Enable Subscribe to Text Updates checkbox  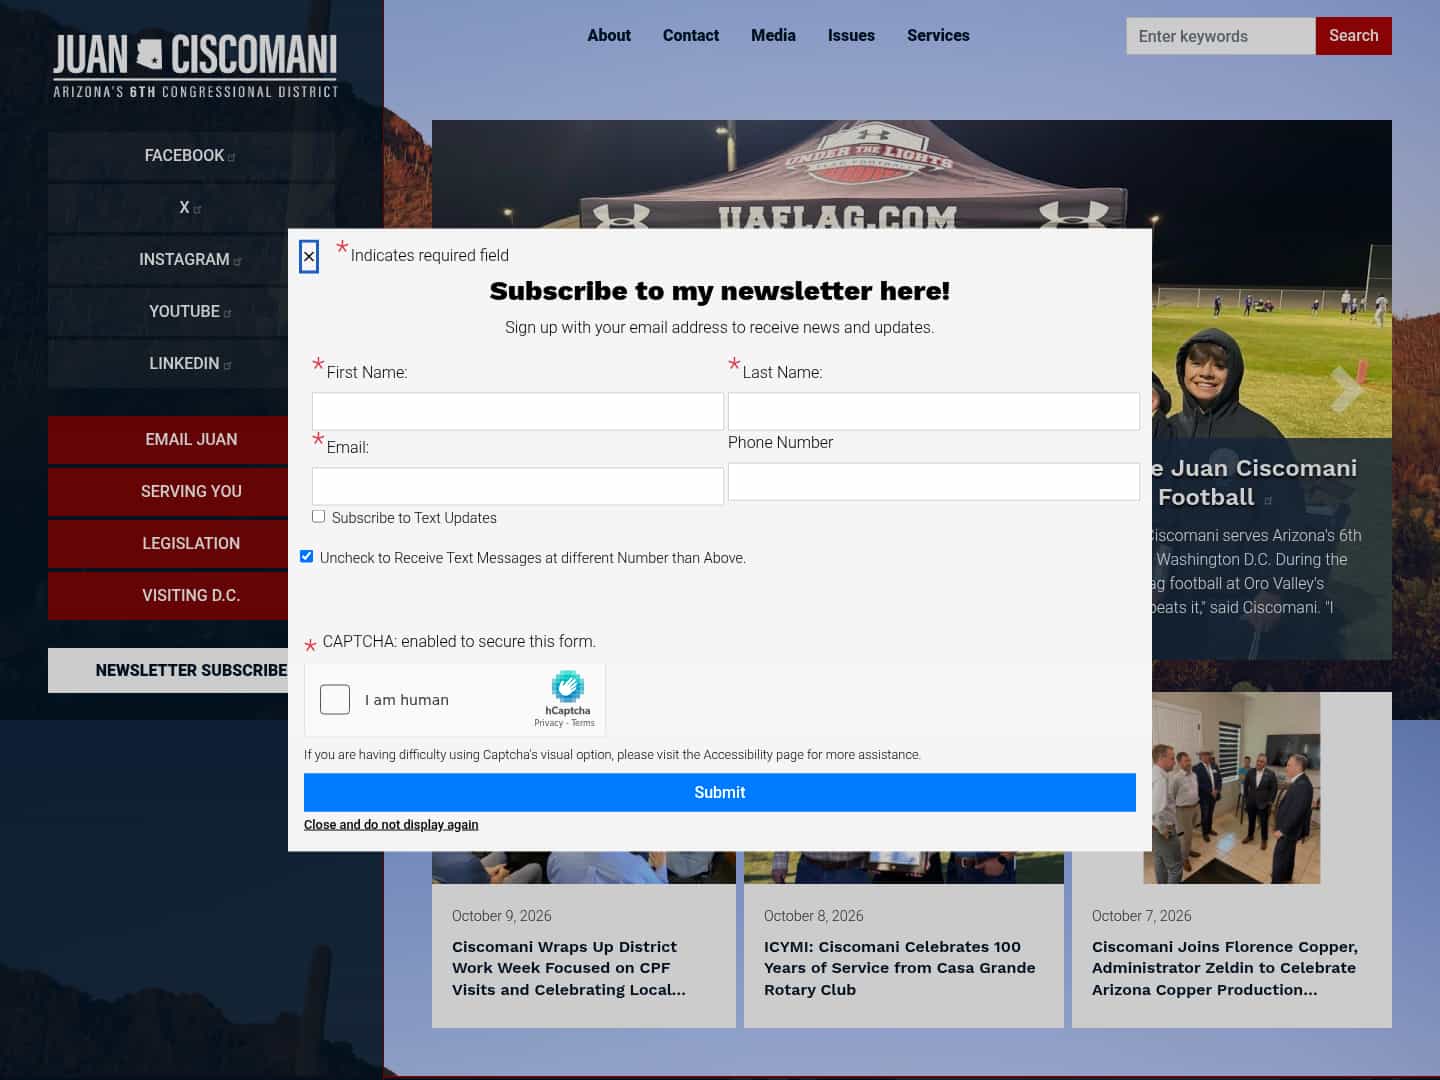point(318,516)
